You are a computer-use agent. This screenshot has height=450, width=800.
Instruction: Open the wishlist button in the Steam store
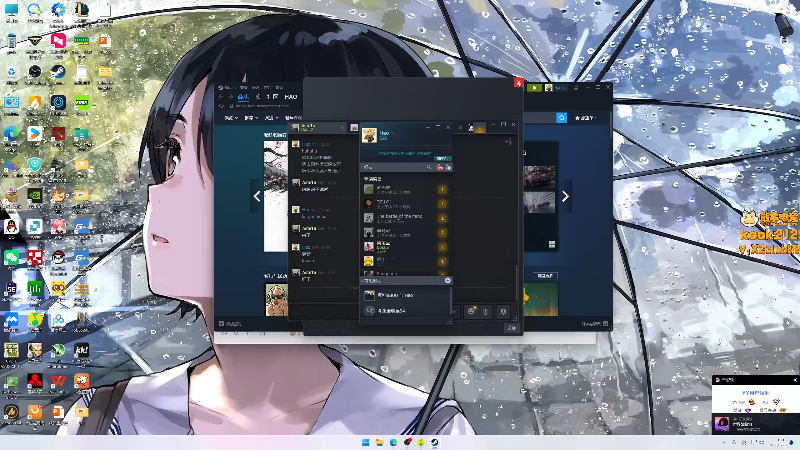point(585,118)
